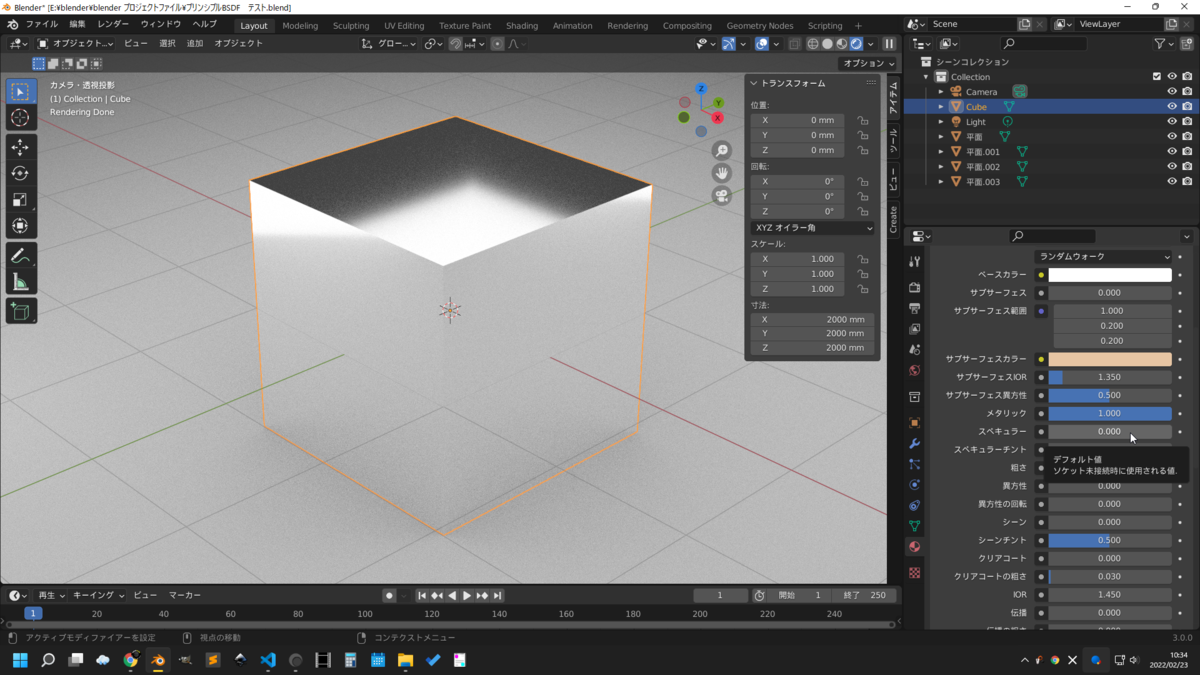Disable render camera icon for 平面.003
1200x675 pixels.
(x=1187, y=181)
